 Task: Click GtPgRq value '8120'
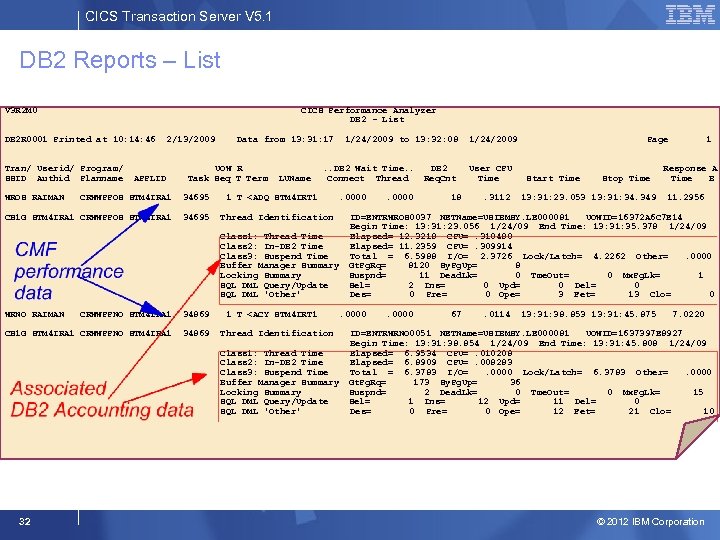(418, 265)
